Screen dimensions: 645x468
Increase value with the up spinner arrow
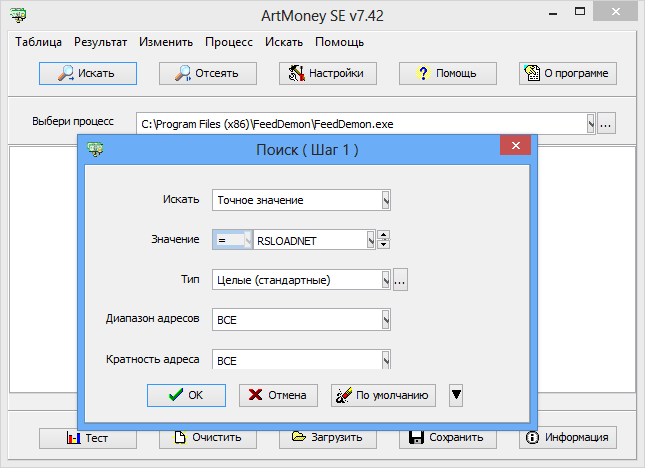383,236
